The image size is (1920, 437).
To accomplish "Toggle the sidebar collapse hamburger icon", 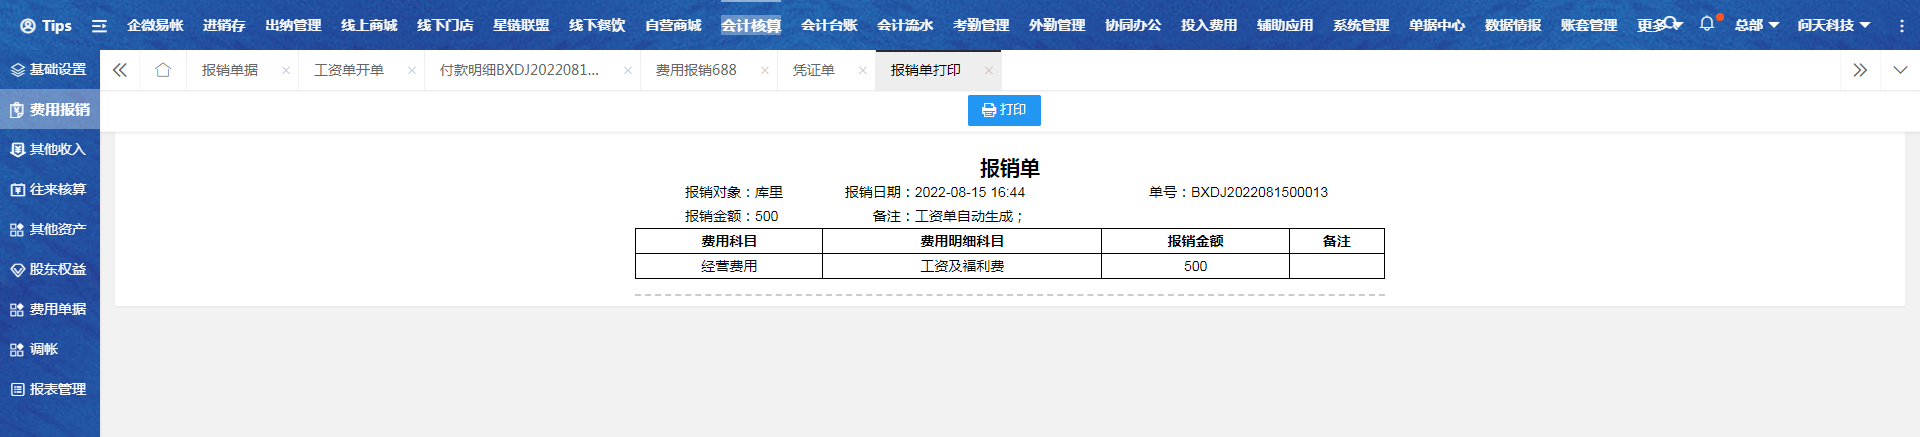I will click(99, 26).
